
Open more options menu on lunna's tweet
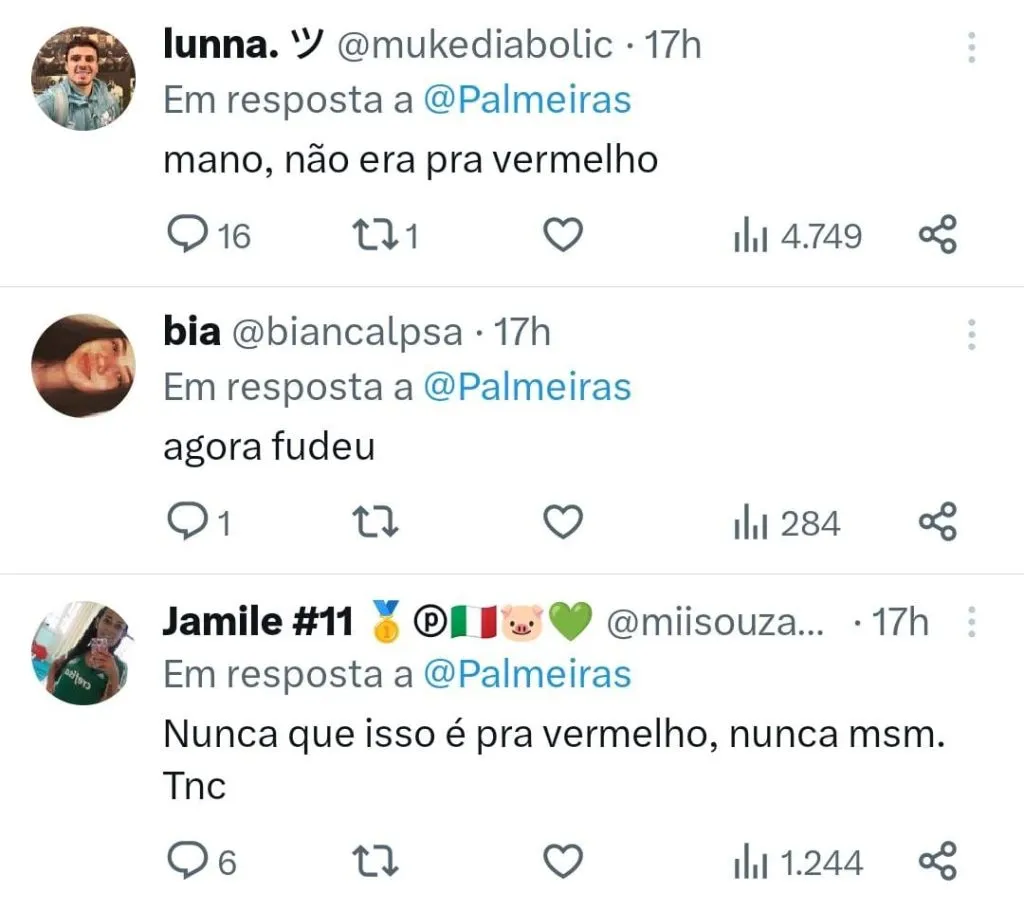pos(971,47)
